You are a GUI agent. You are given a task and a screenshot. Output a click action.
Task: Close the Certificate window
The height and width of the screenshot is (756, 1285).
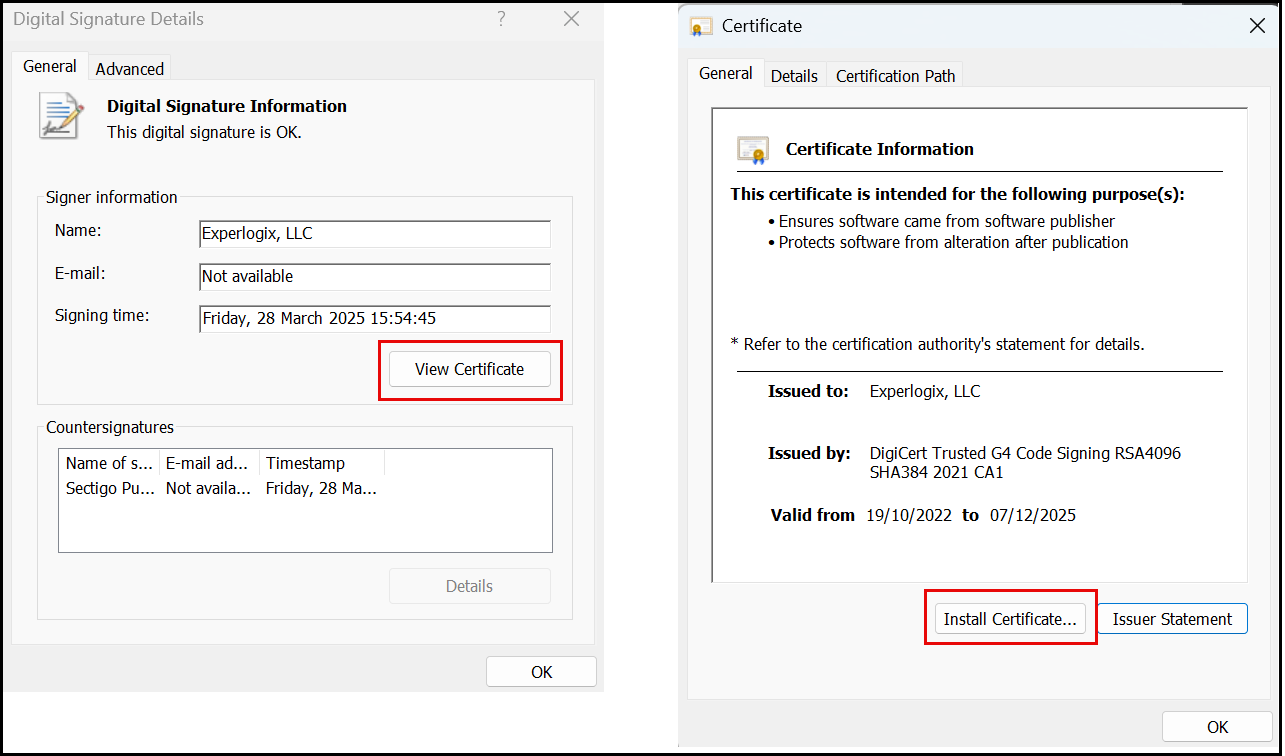tap(1257, 26)
